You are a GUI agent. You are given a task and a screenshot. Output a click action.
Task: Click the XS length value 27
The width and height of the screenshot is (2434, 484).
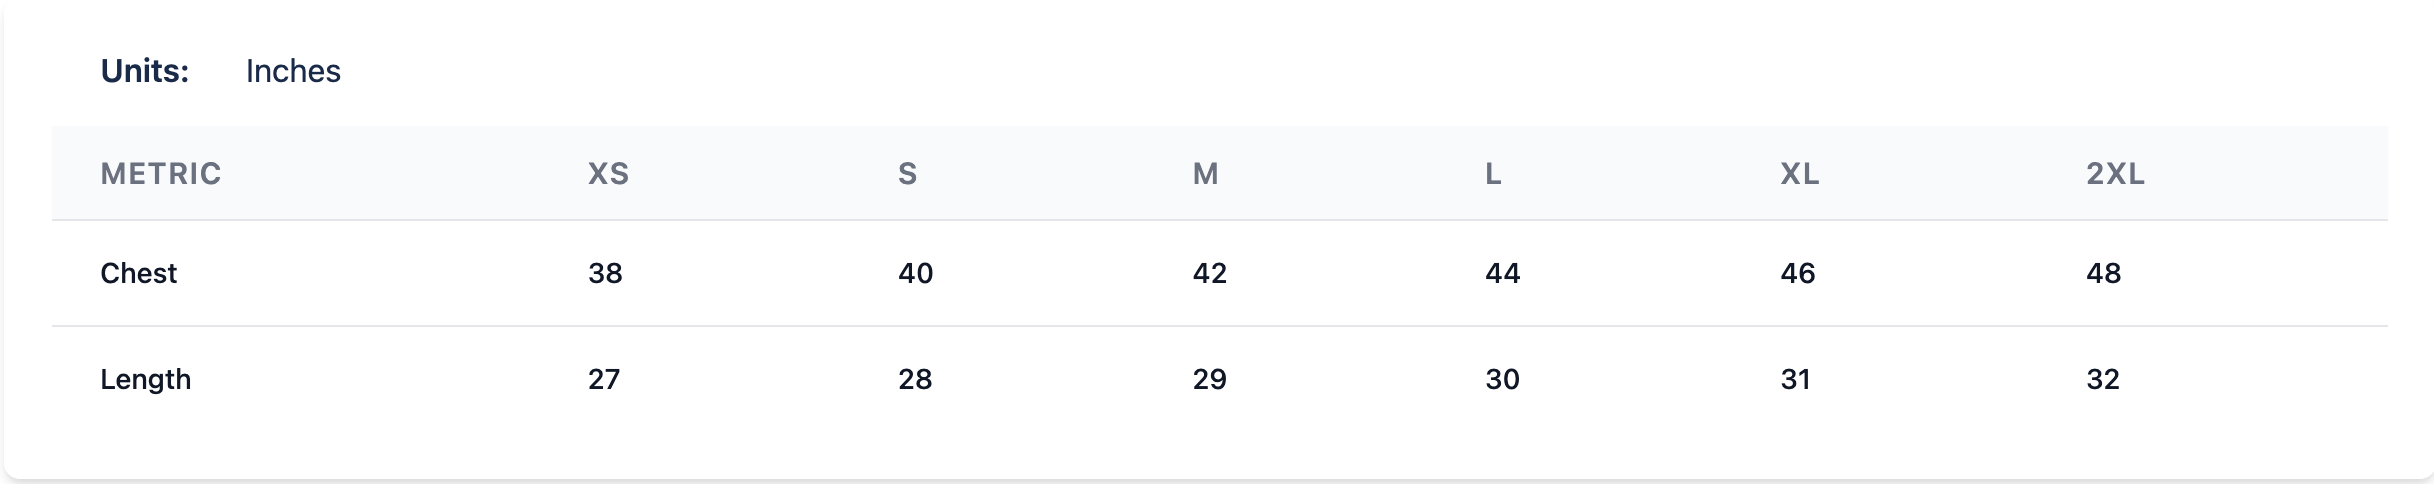pyautogui.click(x=604, y=379)
